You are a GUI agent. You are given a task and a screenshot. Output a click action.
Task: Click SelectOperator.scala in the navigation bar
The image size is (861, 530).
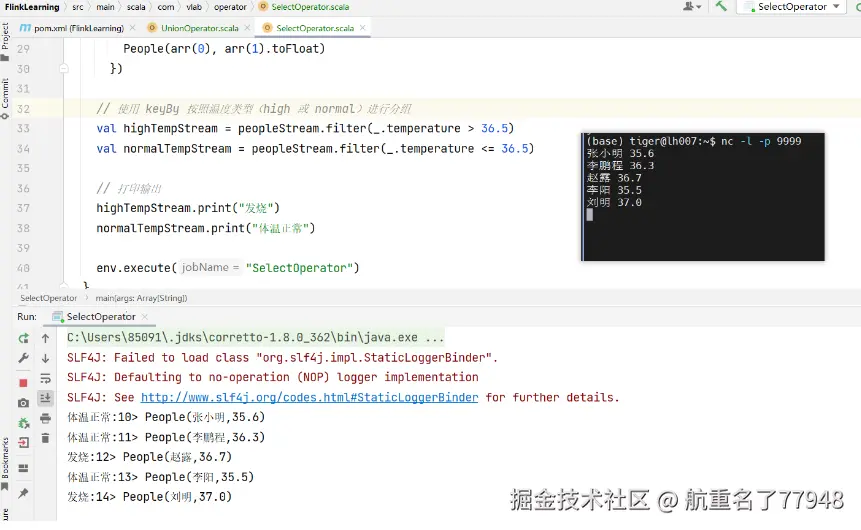(304, 7)
